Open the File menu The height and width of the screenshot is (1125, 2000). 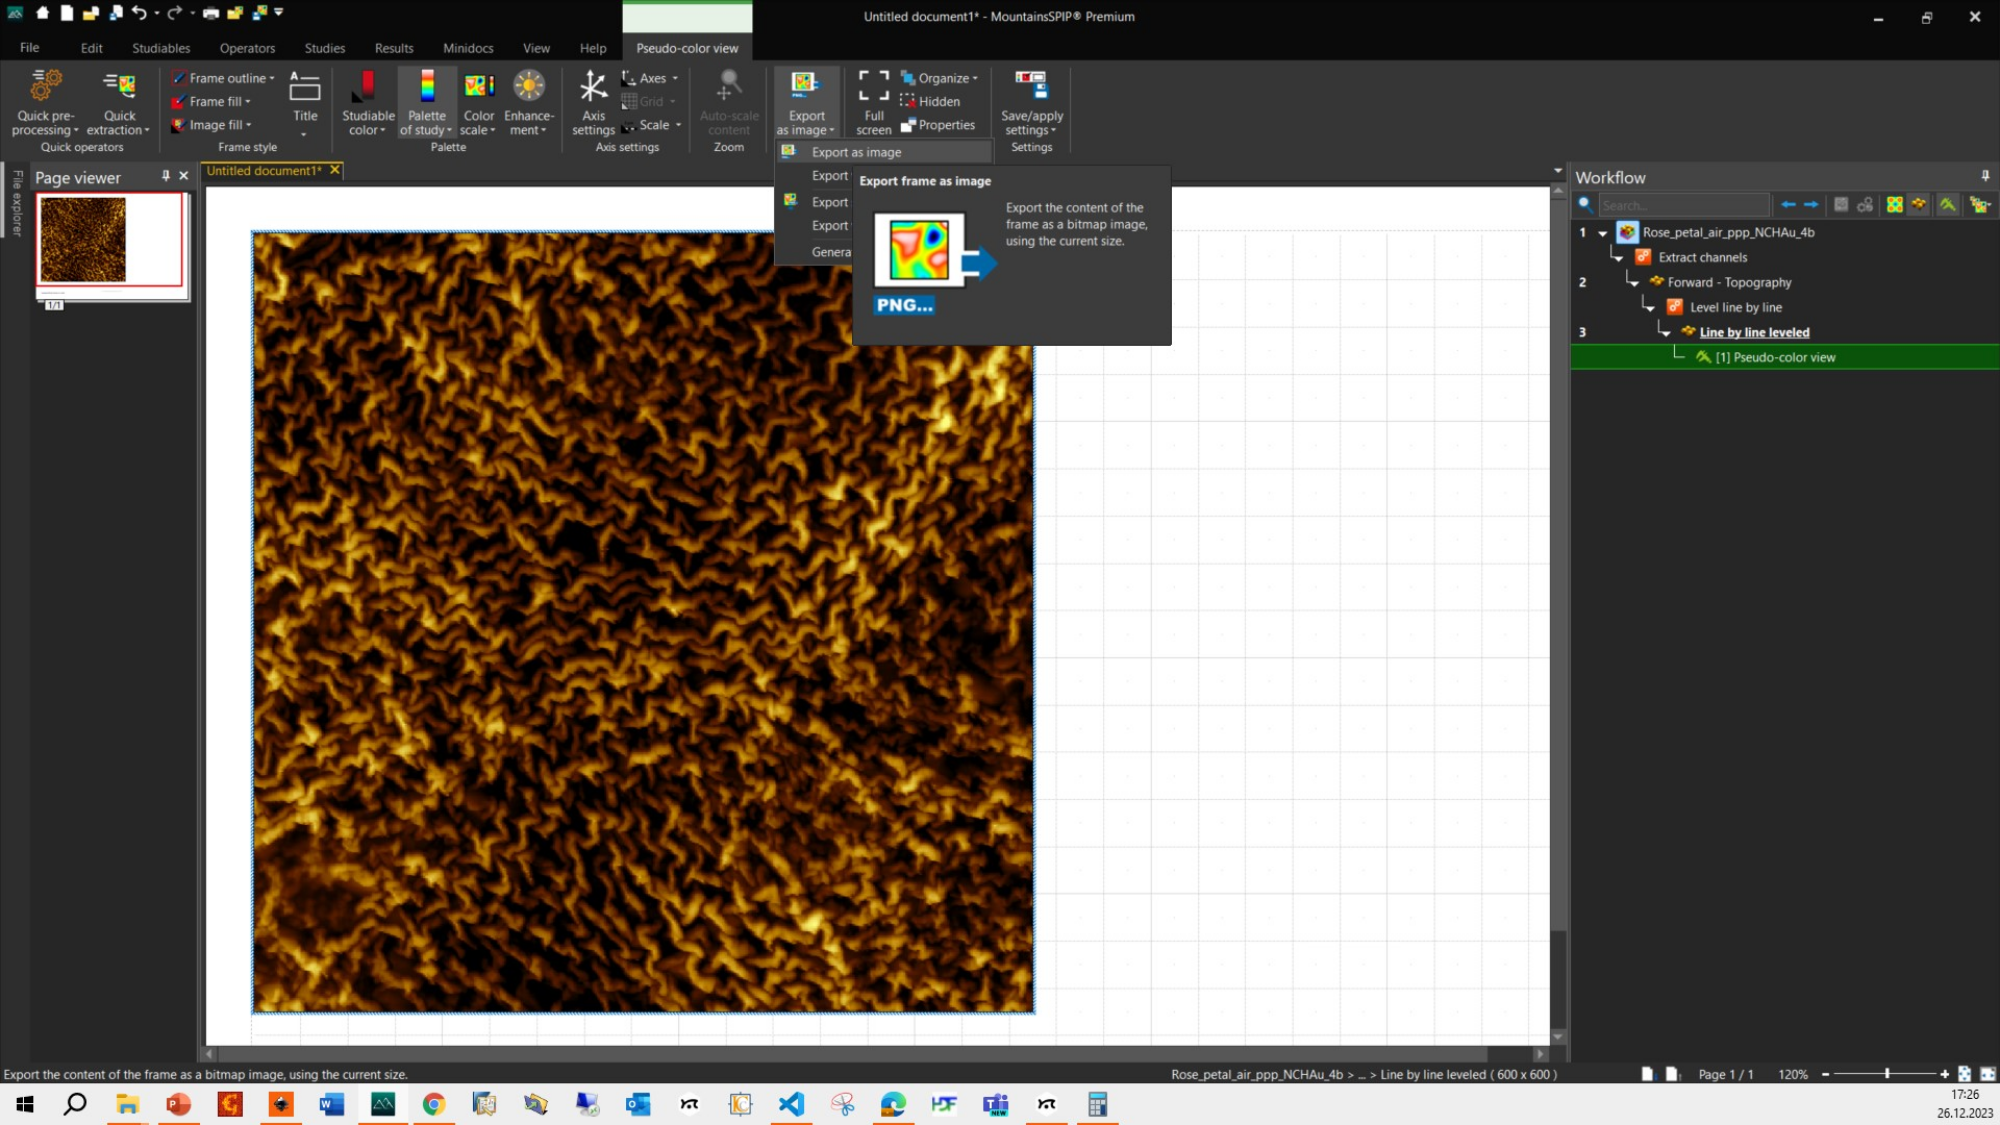30,47
